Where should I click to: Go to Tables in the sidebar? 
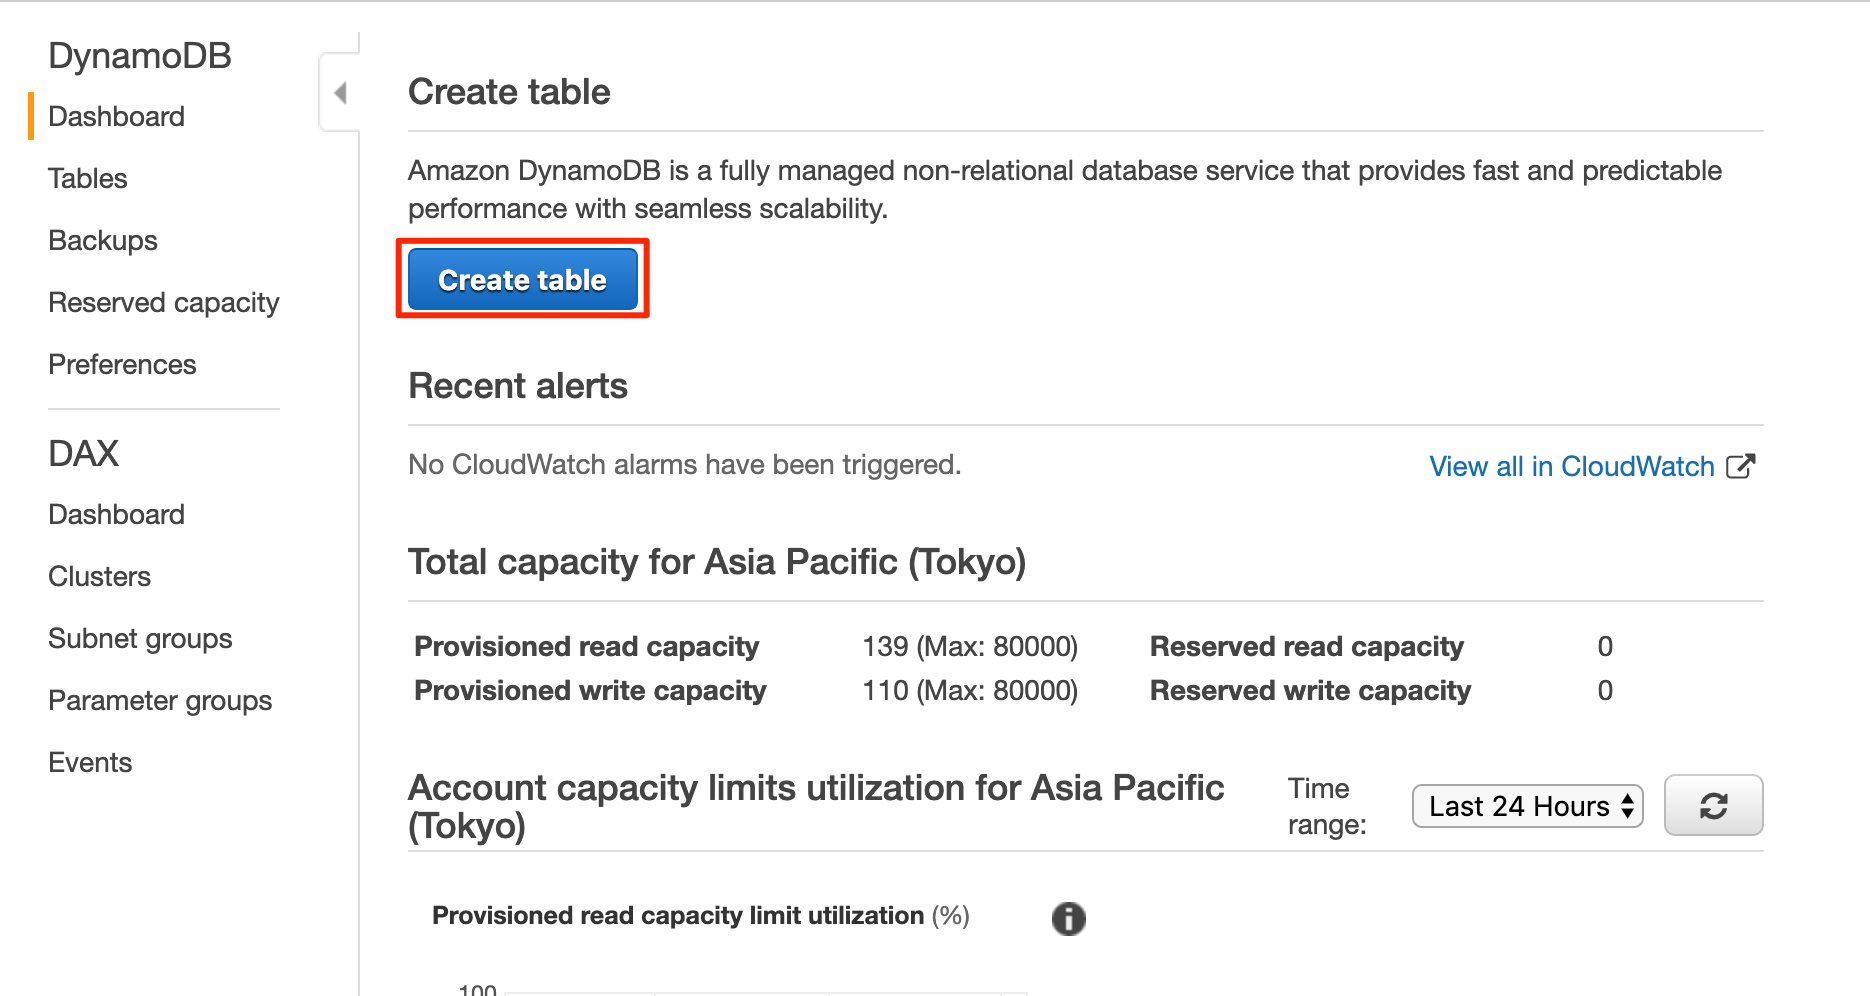pos(88,178)
